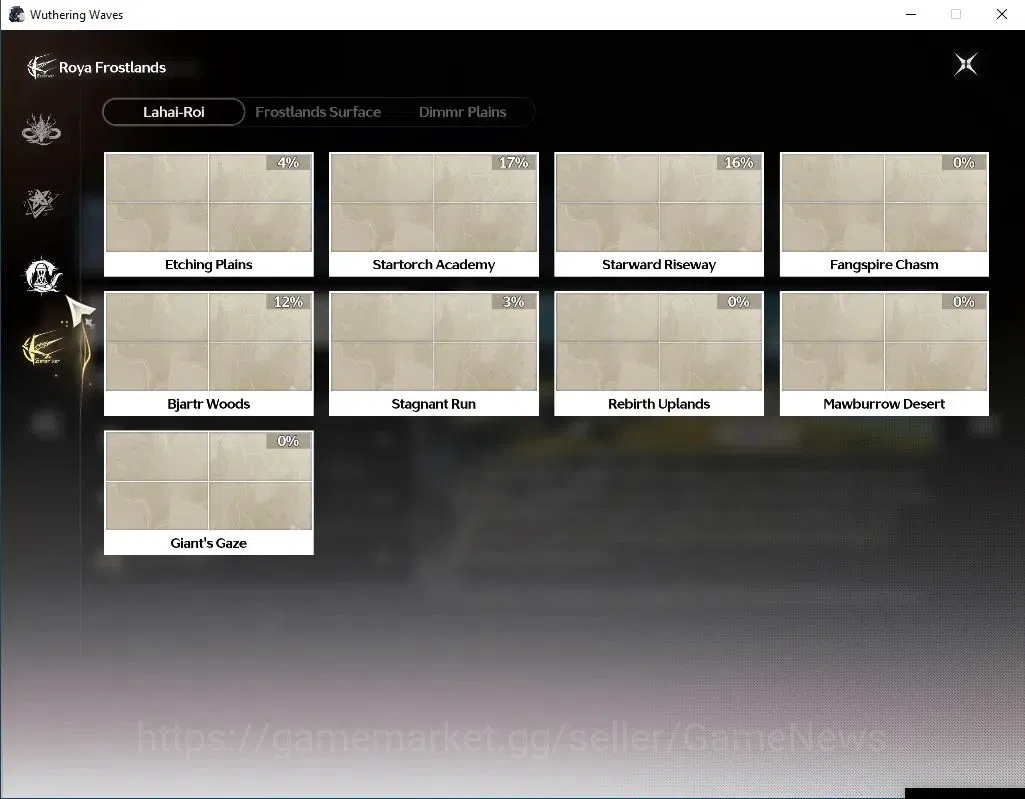Click the 12% badge on Bjartr Woods
Image resolution: width=1025 pixels, height=799 pixels.
coord(288,301)
